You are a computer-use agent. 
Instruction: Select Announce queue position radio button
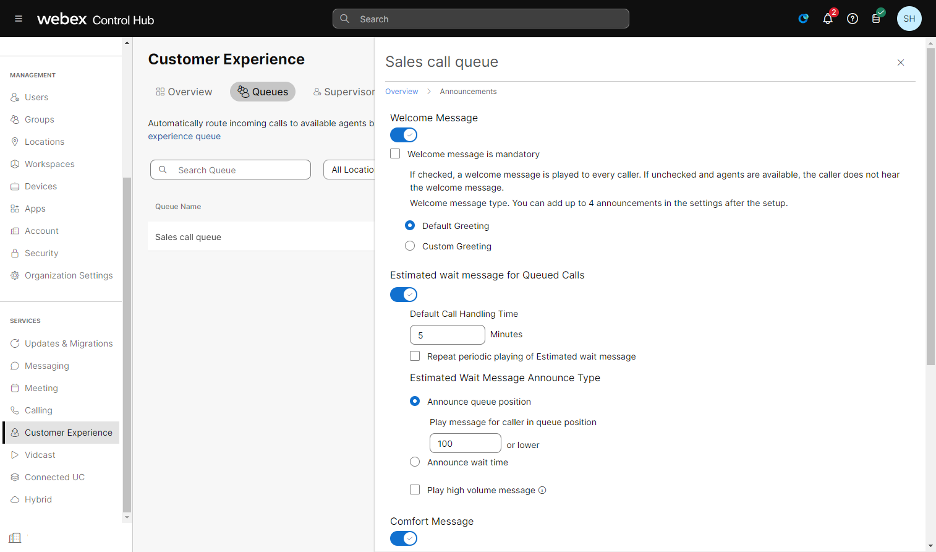point(415,402)
